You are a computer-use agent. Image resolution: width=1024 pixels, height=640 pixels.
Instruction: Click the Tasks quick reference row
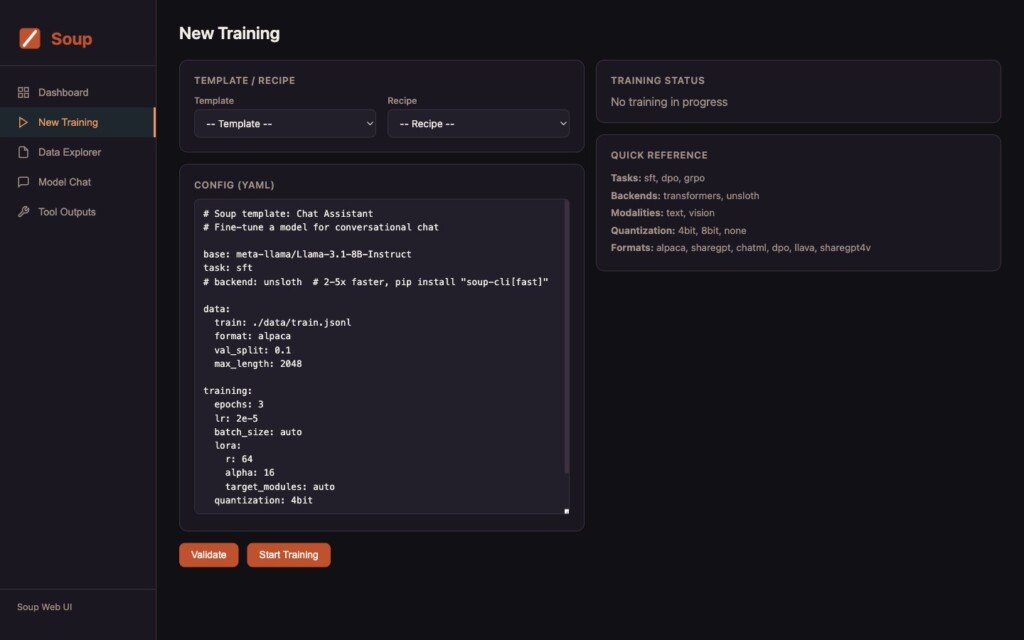[x=658, y=178]
